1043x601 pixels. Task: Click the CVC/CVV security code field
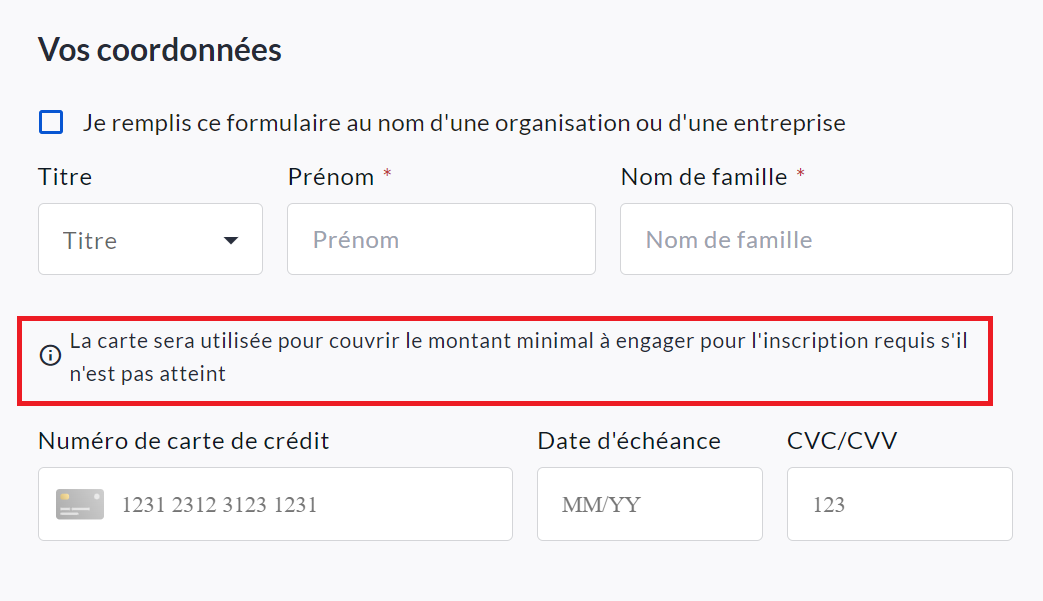pyautogui.click(x=899, y=504)
